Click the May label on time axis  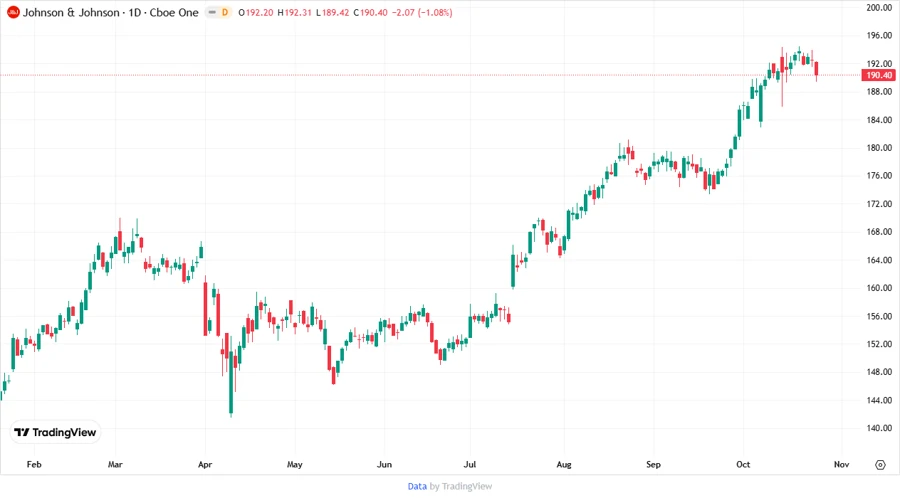tap(294, 464)
